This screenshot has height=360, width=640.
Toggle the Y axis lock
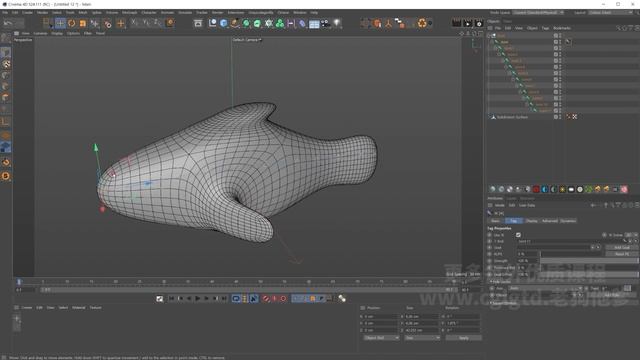pyautogui.click(x=146, y=23)
